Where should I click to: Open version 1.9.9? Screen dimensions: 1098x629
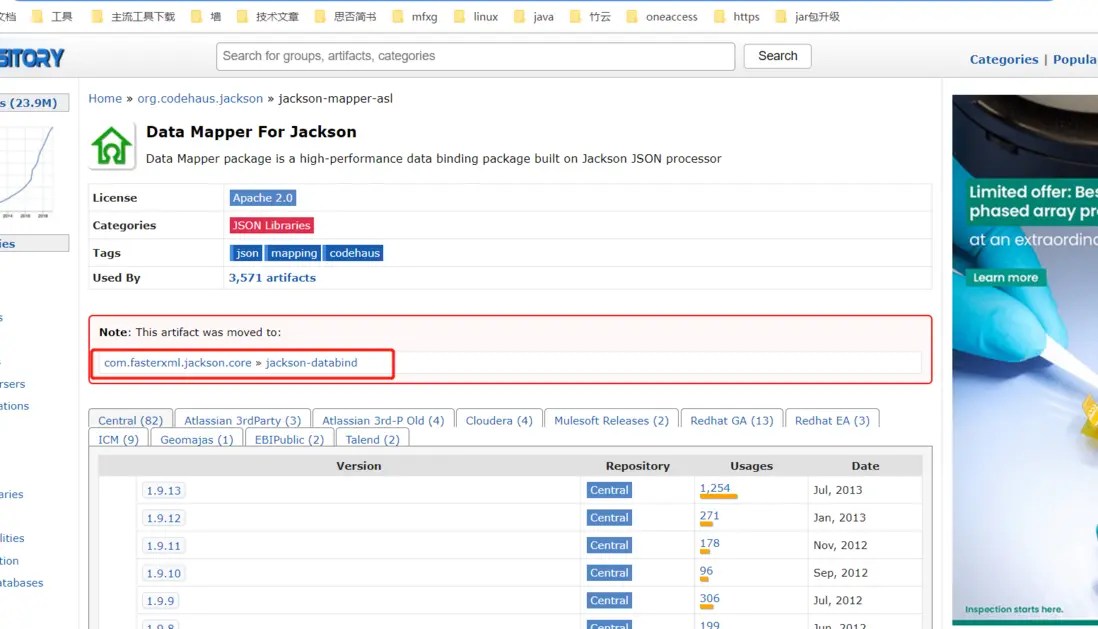click(160, 601)
